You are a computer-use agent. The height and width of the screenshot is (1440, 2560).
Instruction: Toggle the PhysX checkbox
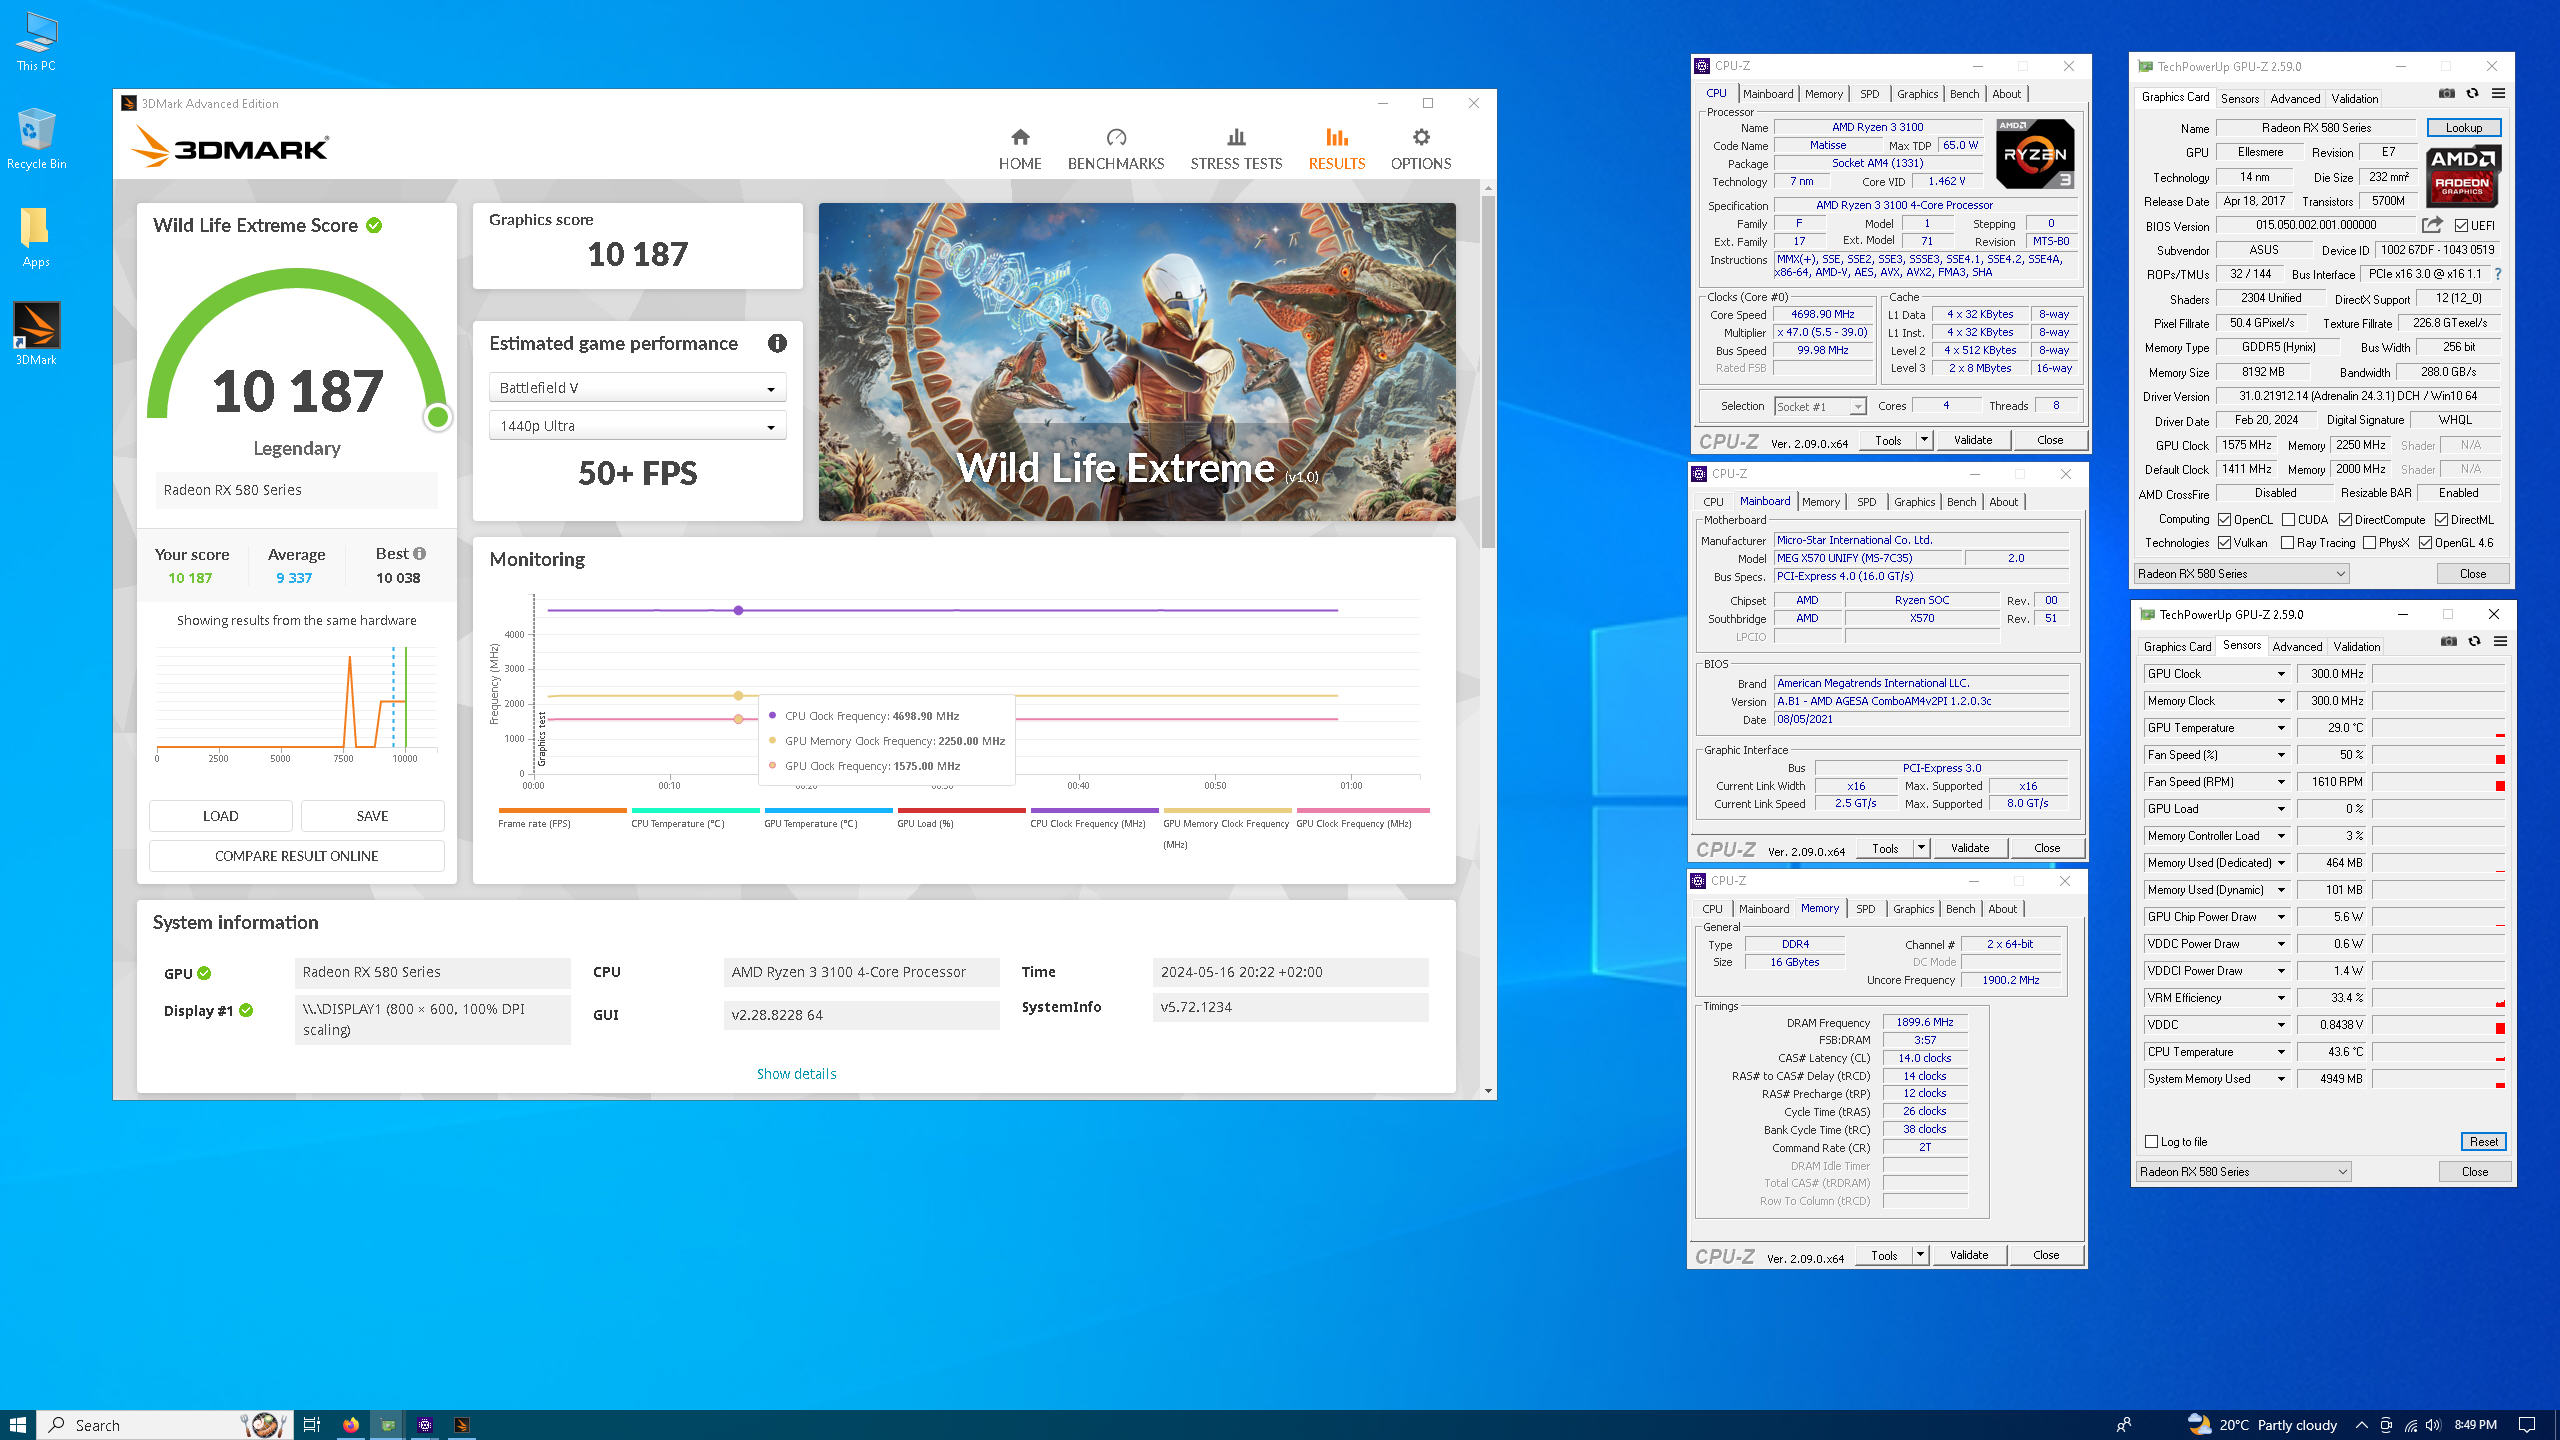coord(2370,543)
